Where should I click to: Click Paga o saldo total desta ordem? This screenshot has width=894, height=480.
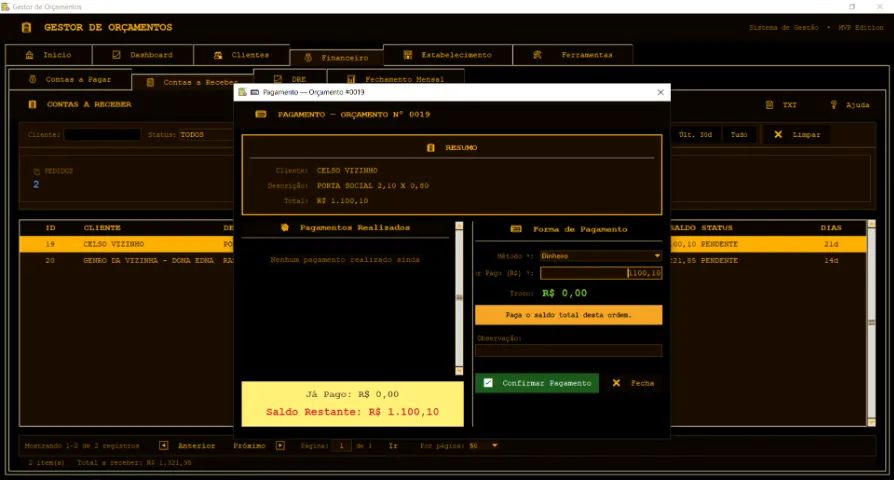[568, 315]
